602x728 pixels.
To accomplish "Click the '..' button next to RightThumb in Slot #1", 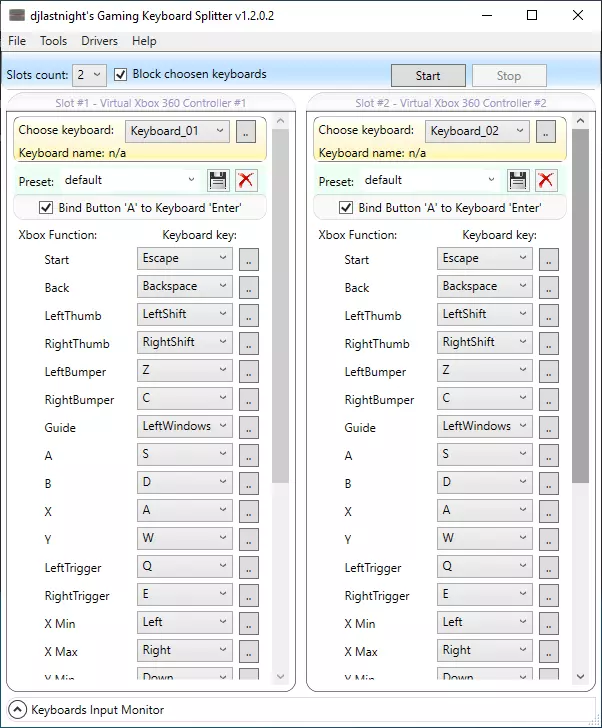I will point(249,343).
